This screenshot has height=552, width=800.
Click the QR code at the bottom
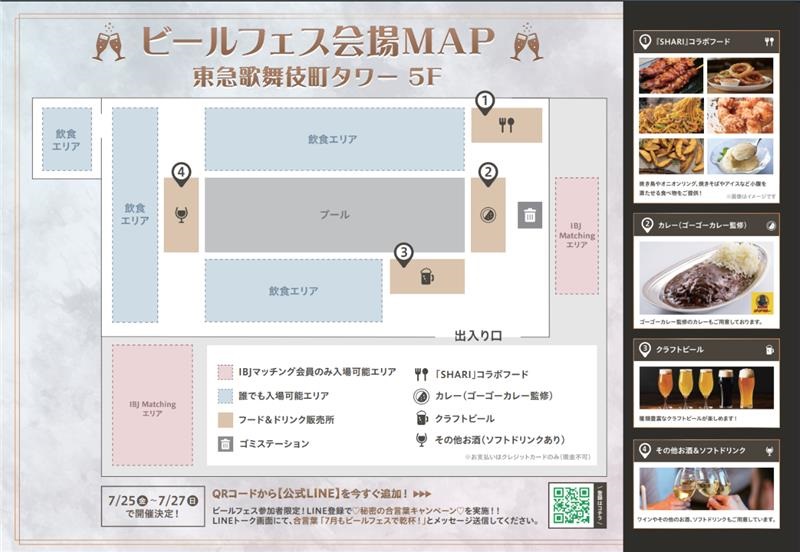pyautogui.click(x=571, y=504)
